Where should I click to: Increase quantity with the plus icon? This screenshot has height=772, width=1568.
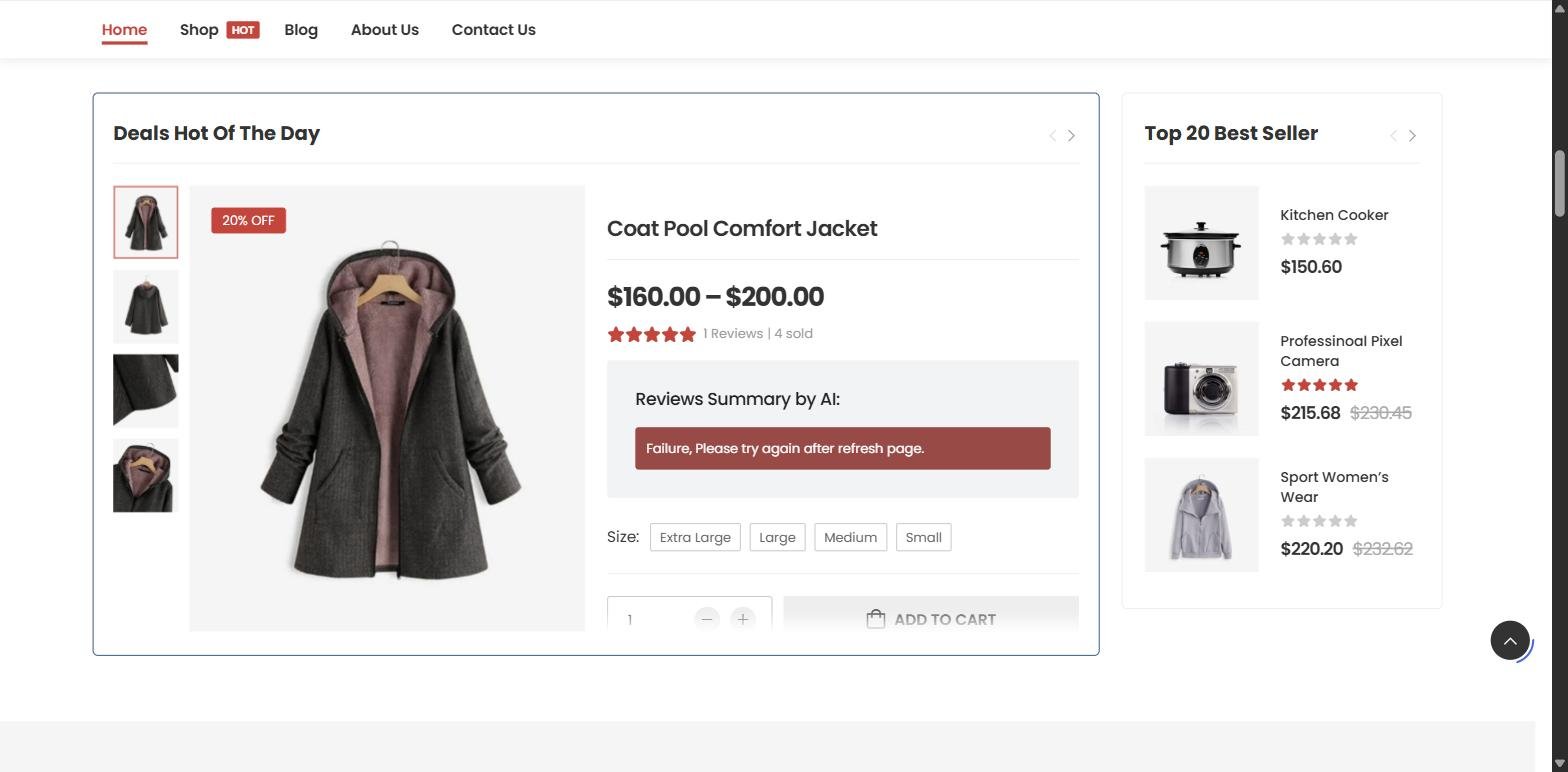742,619
